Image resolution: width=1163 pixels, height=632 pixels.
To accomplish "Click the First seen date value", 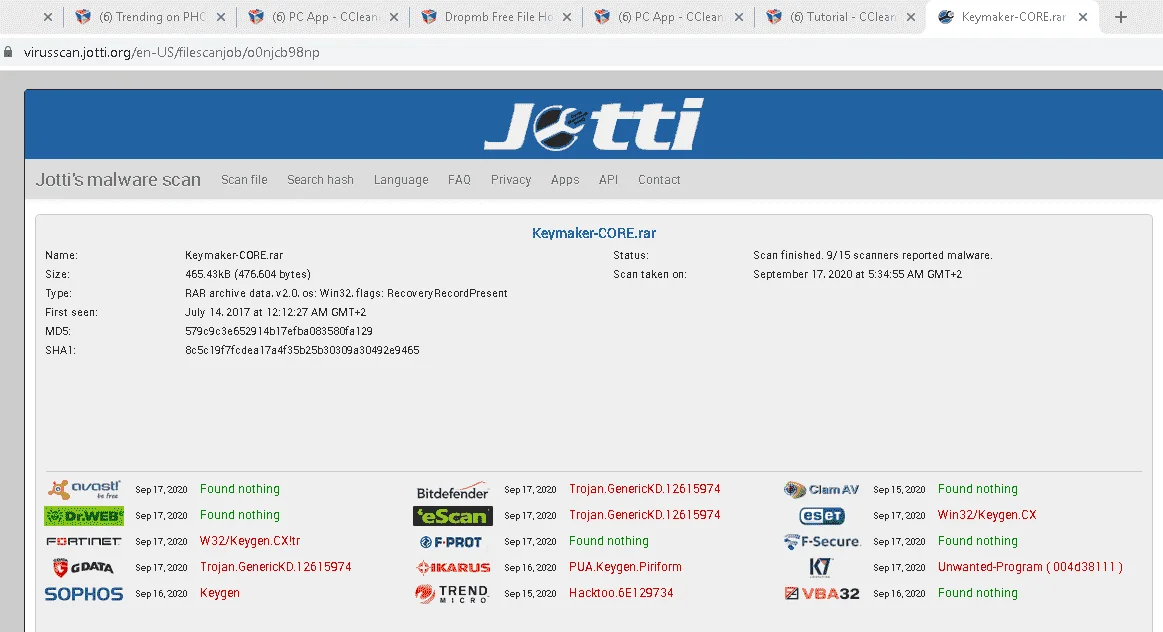I will [x=275, y=312].
